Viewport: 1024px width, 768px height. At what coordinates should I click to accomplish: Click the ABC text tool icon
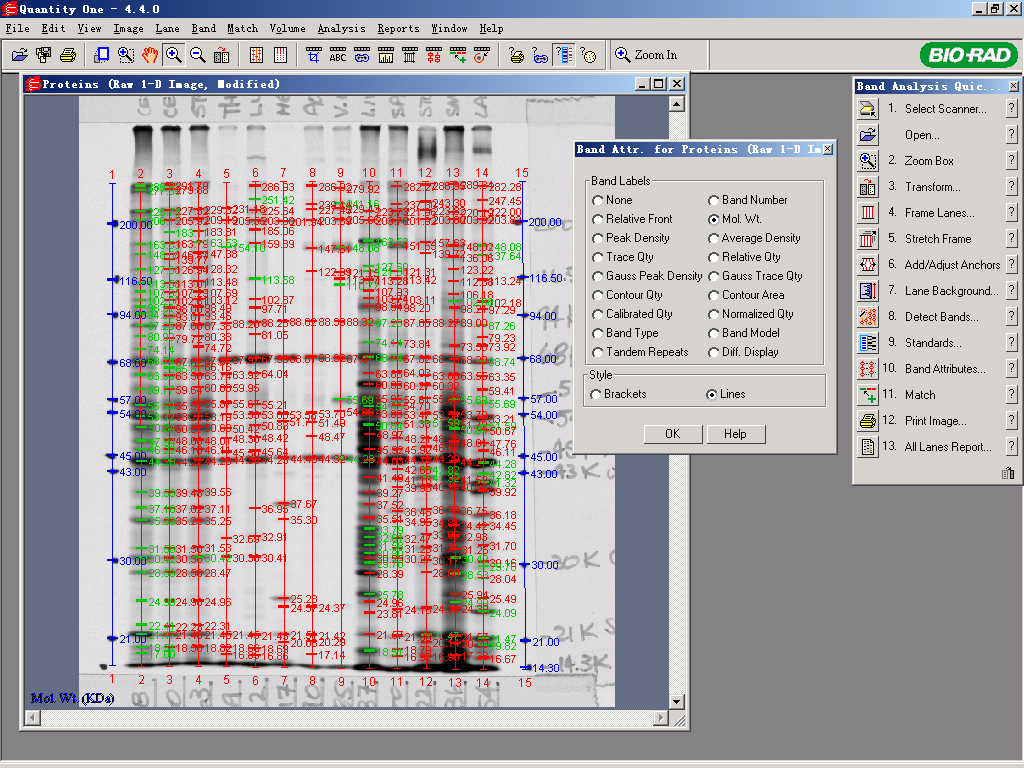338,55
